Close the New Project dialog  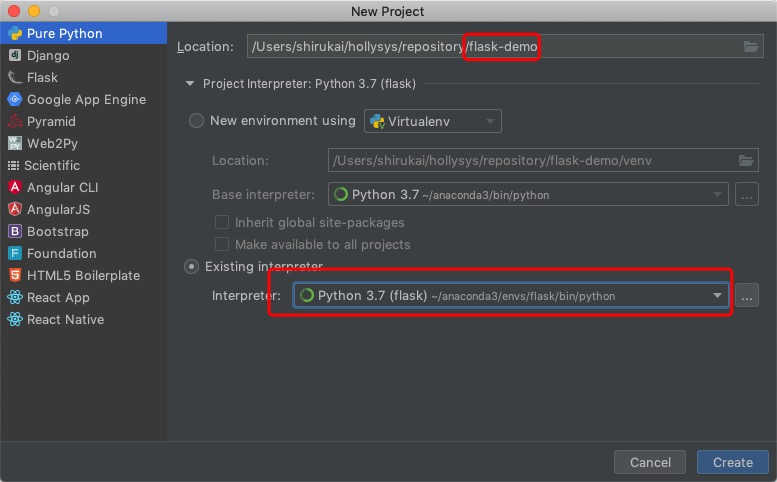[14, 11]
